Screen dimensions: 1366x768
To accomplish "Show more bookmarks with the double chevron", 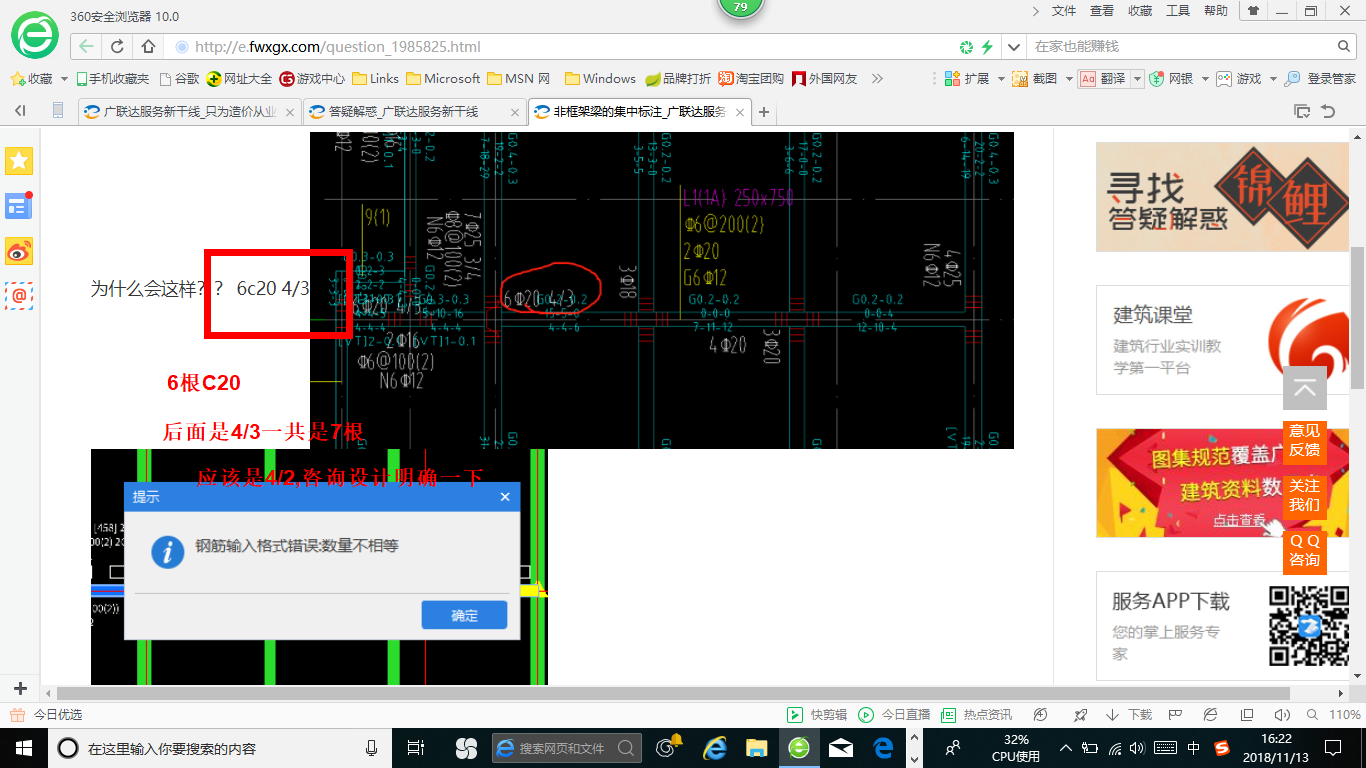I will coord(877,78).
